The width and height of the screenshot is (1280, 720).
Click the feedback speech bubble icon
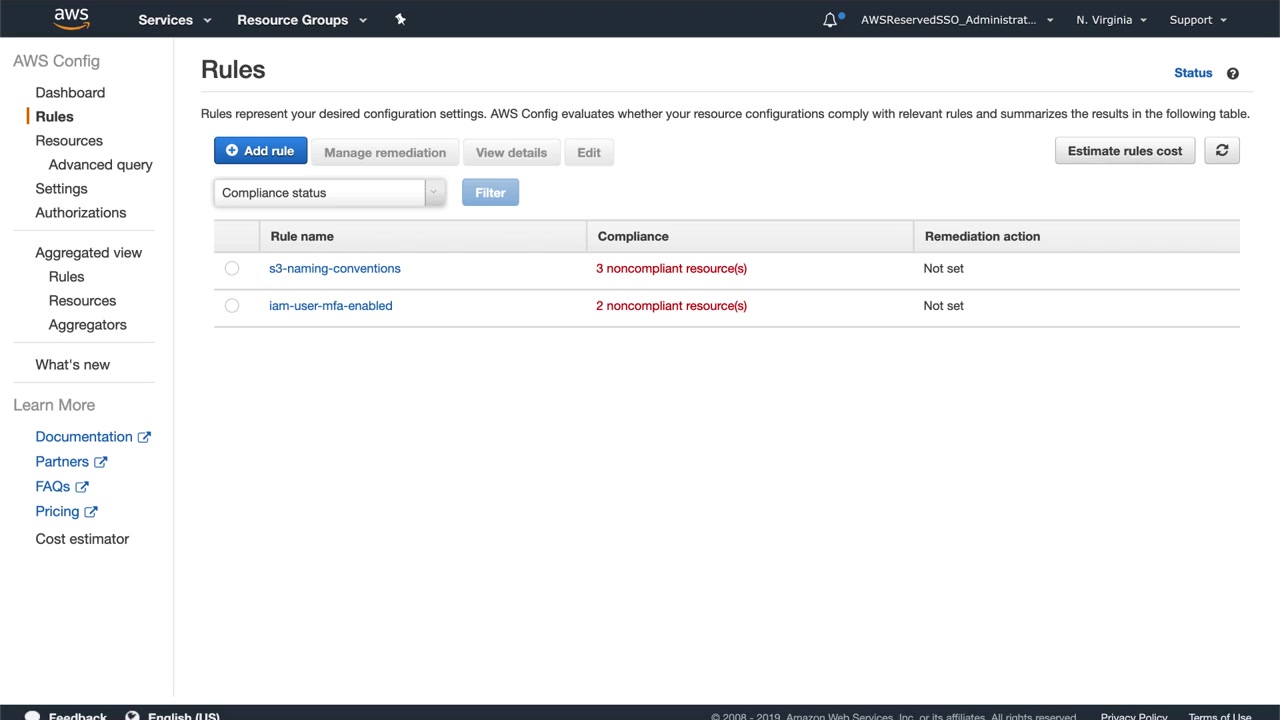click(32, 715)
